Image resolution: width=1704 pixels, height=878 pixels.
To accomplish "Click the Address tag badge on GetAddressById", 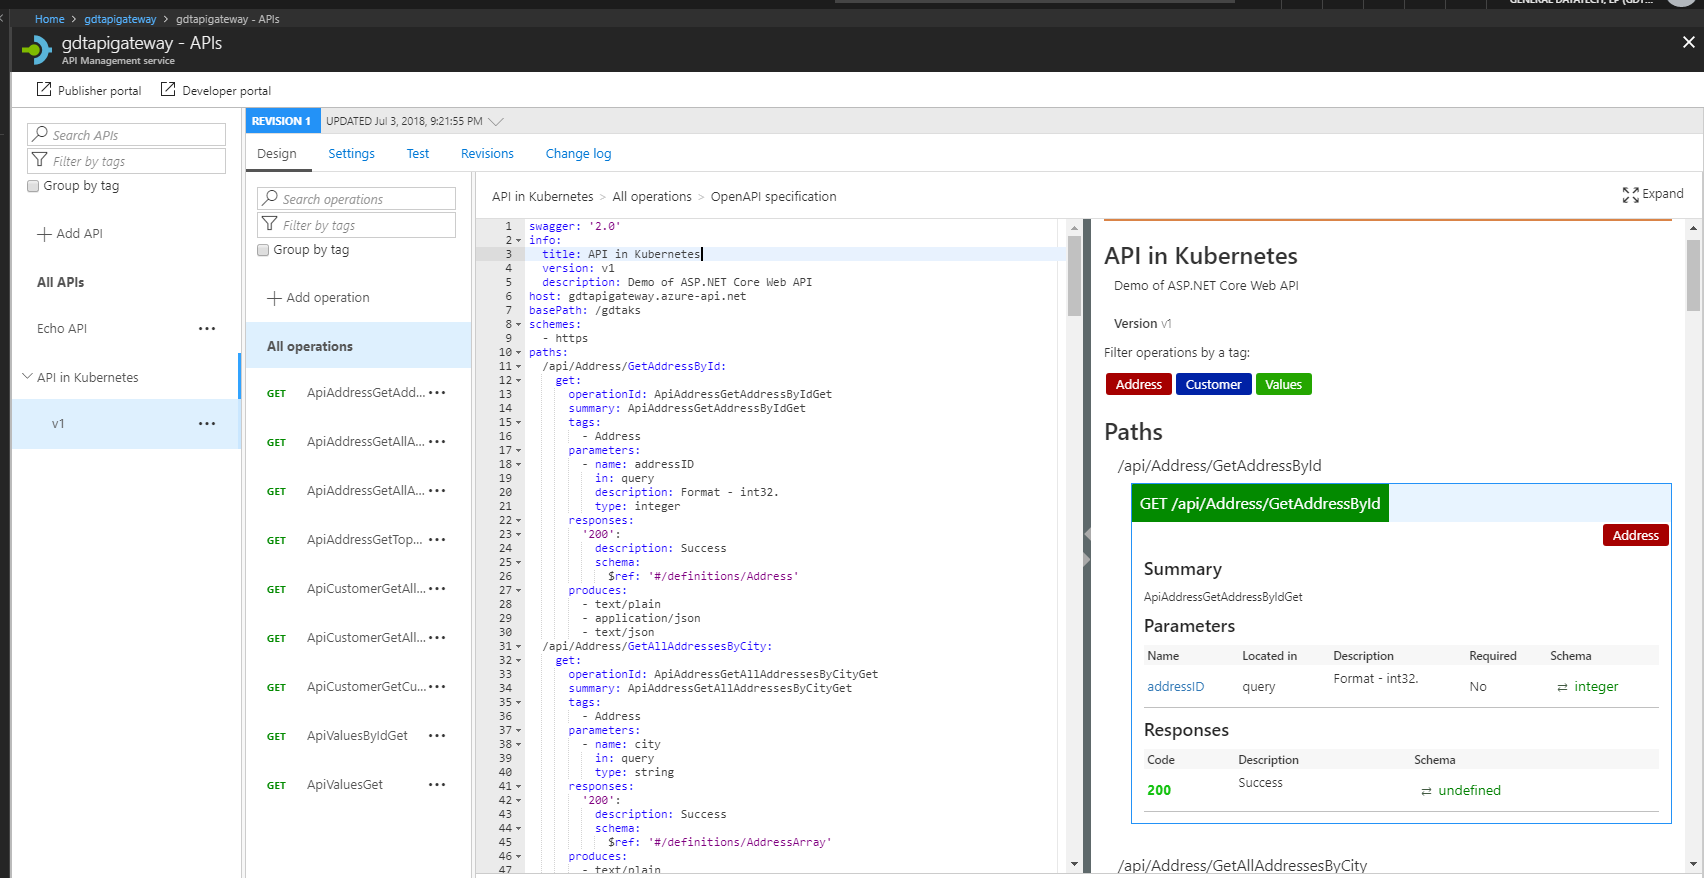I will click(1635, 535).
